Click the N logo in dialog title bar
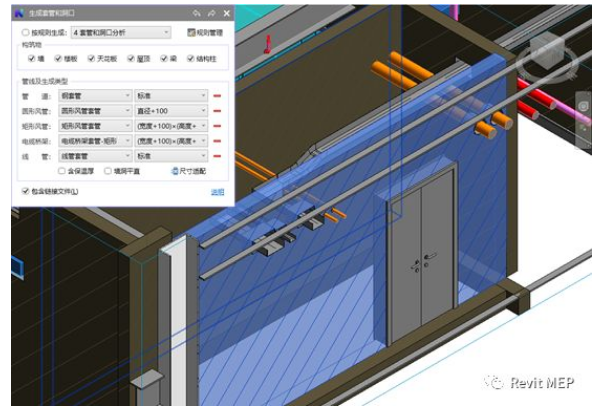The image size is (601, 410). coord(19,13)
